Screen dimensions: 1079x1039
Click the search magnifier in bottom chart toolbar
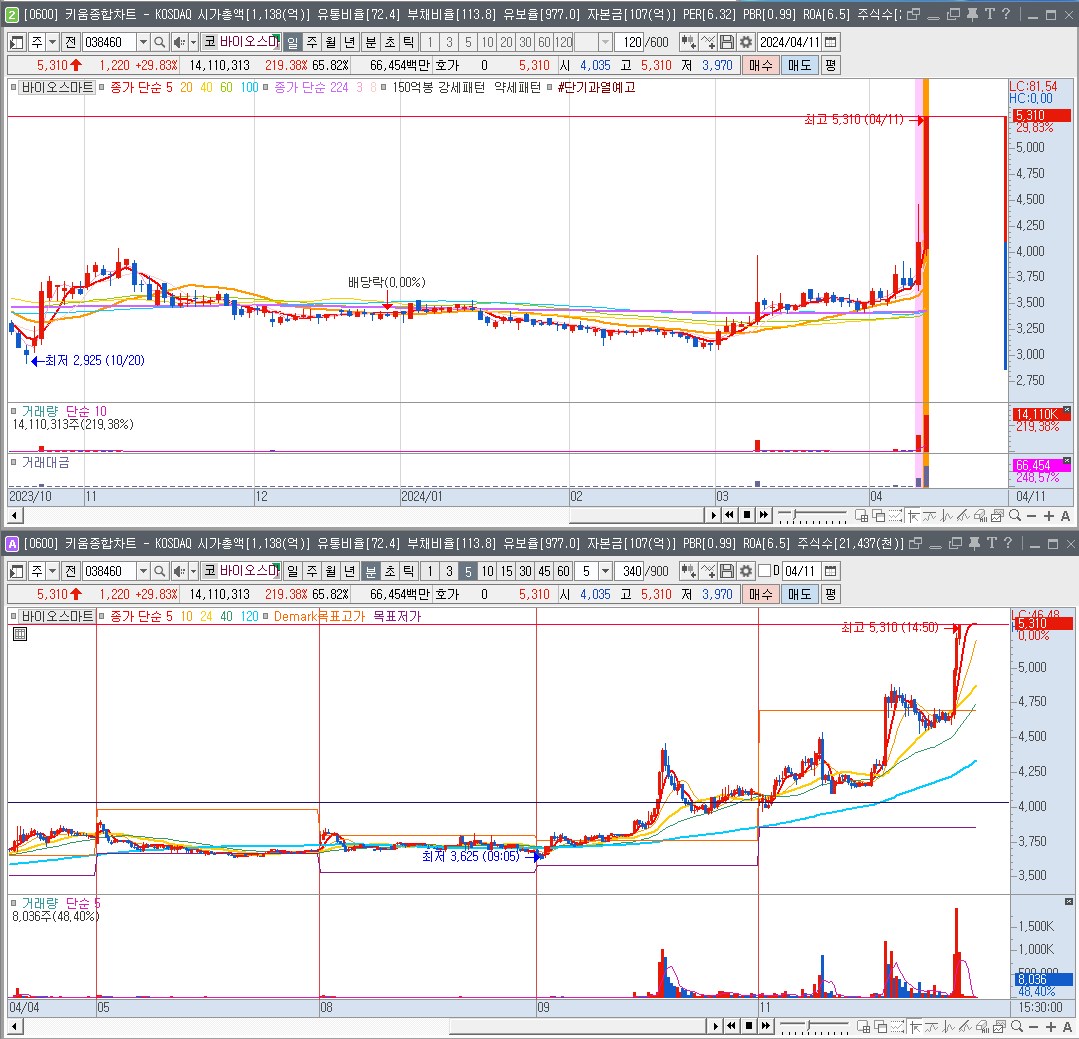tap(160, 571)
